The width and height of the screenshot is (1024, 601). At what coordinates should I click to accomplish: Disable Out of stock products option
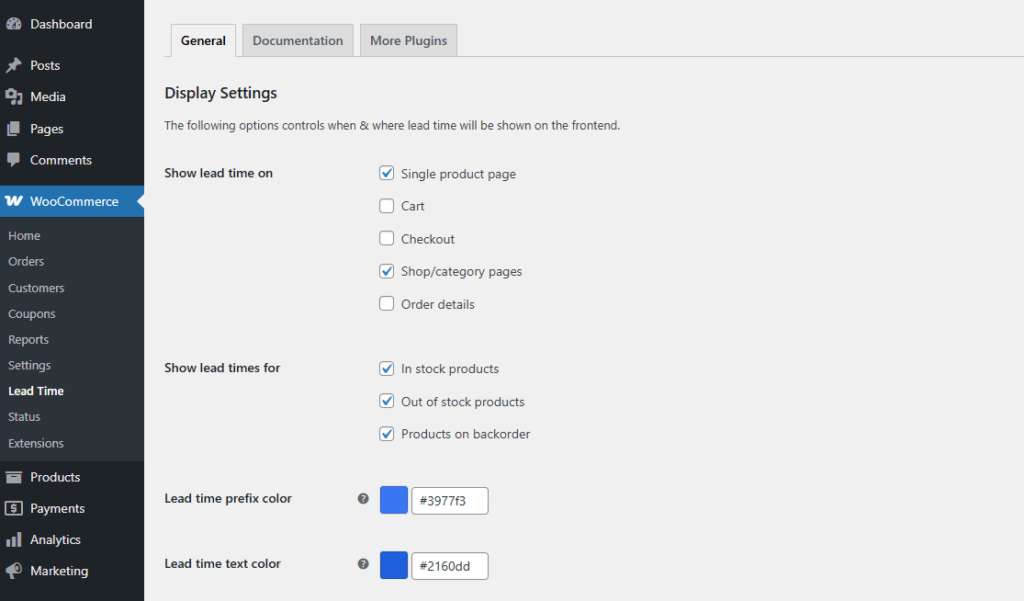click(387, 401)
